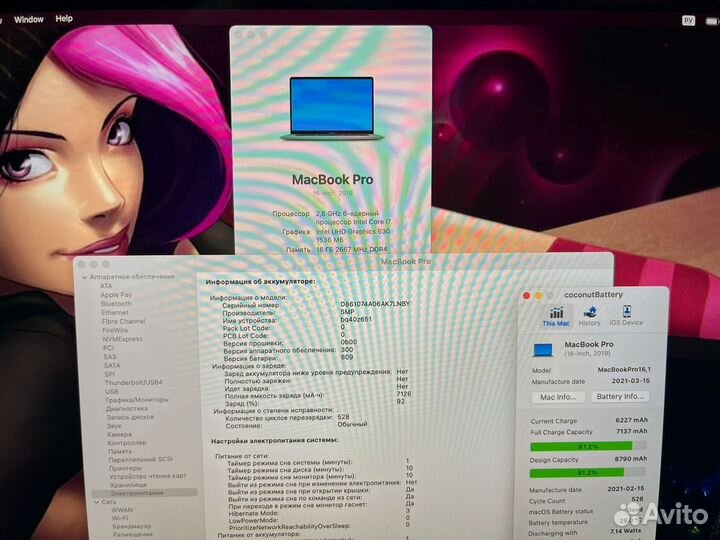Select SAS in the sidebar
This screenshot has height=540, width=720.
point(110,356)
